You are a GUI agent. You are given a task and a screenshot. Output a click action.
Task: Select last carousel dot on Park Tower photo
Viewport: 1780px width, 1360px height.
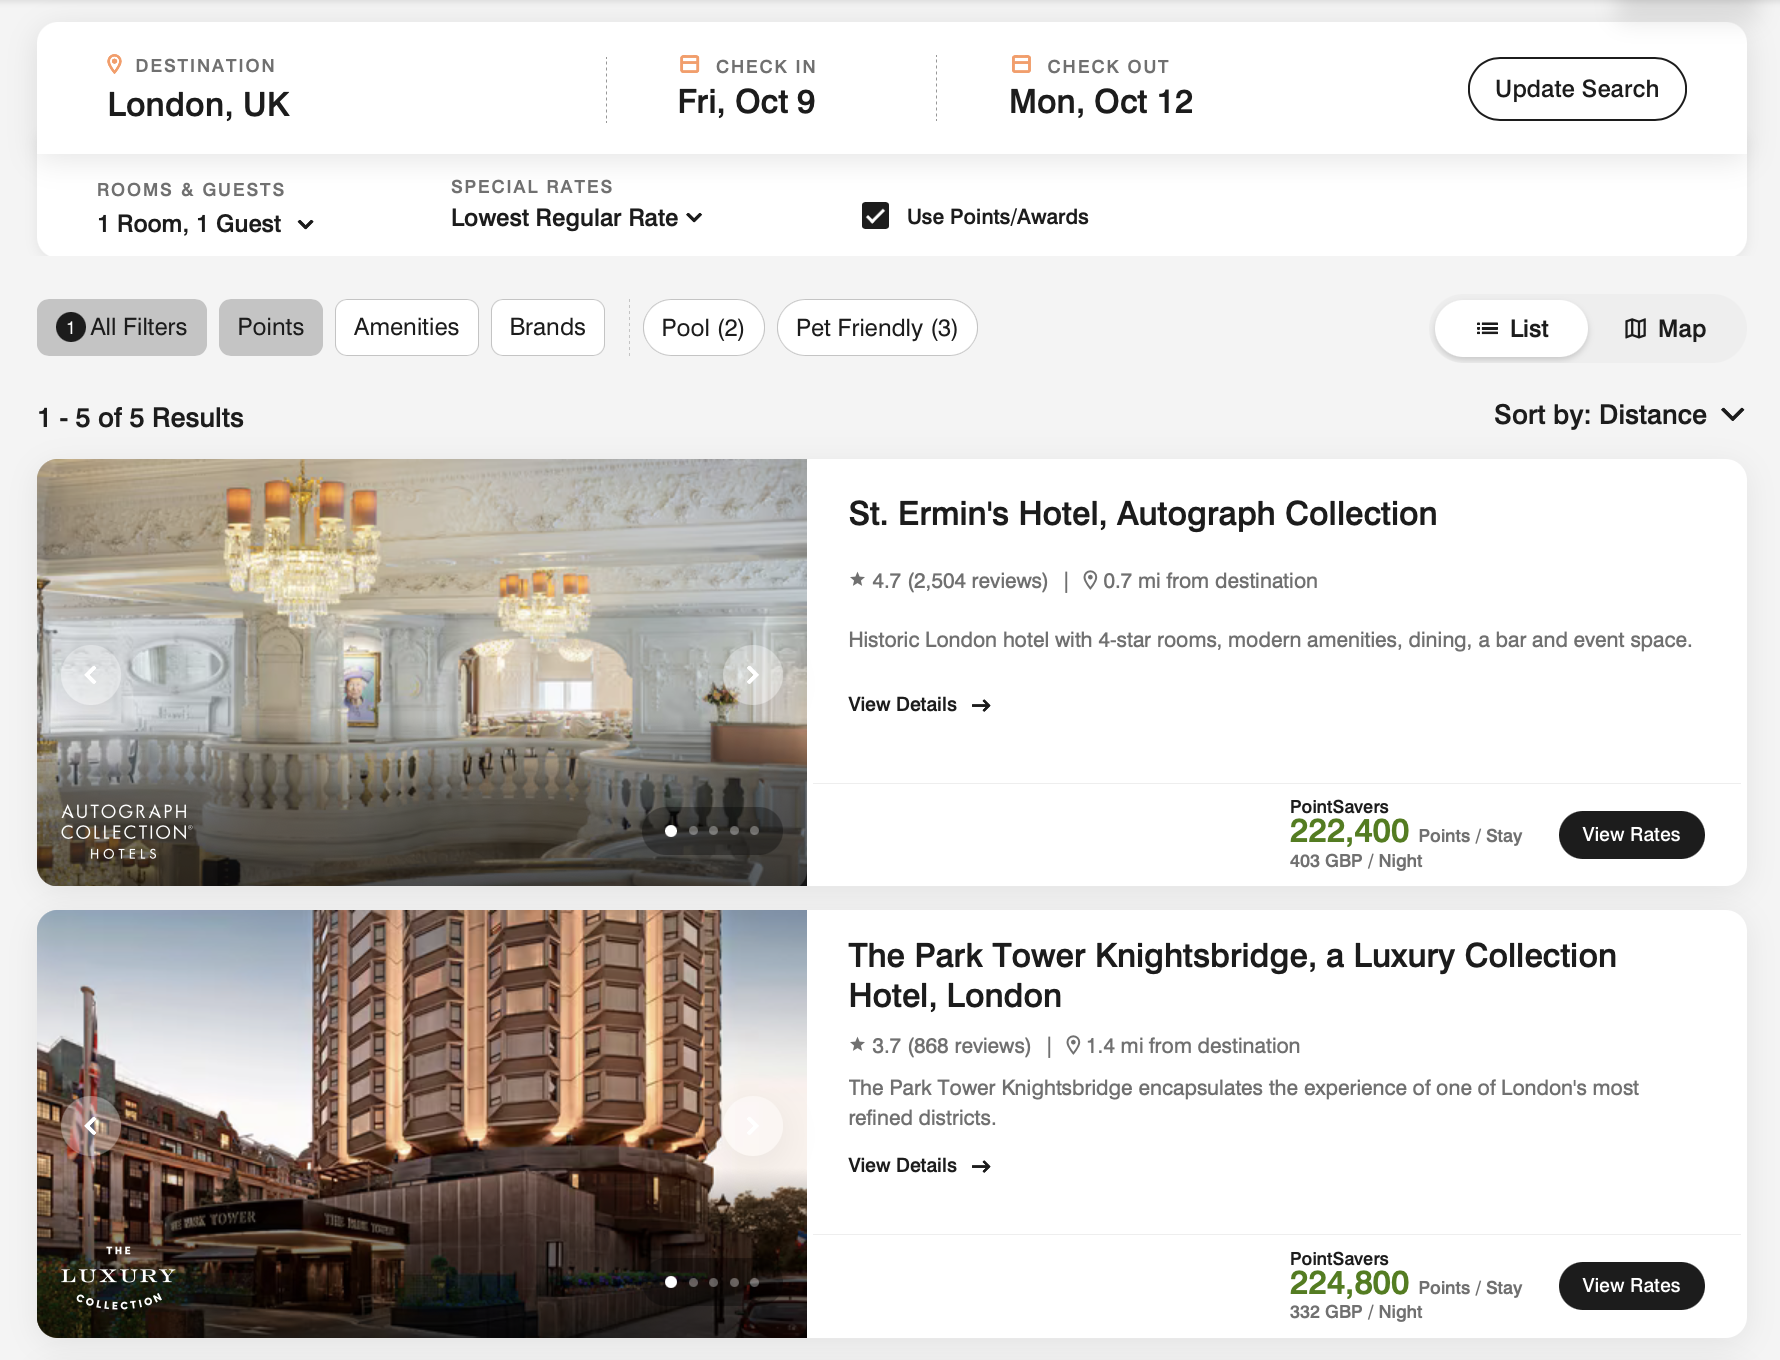click(x=755, y=1281)
